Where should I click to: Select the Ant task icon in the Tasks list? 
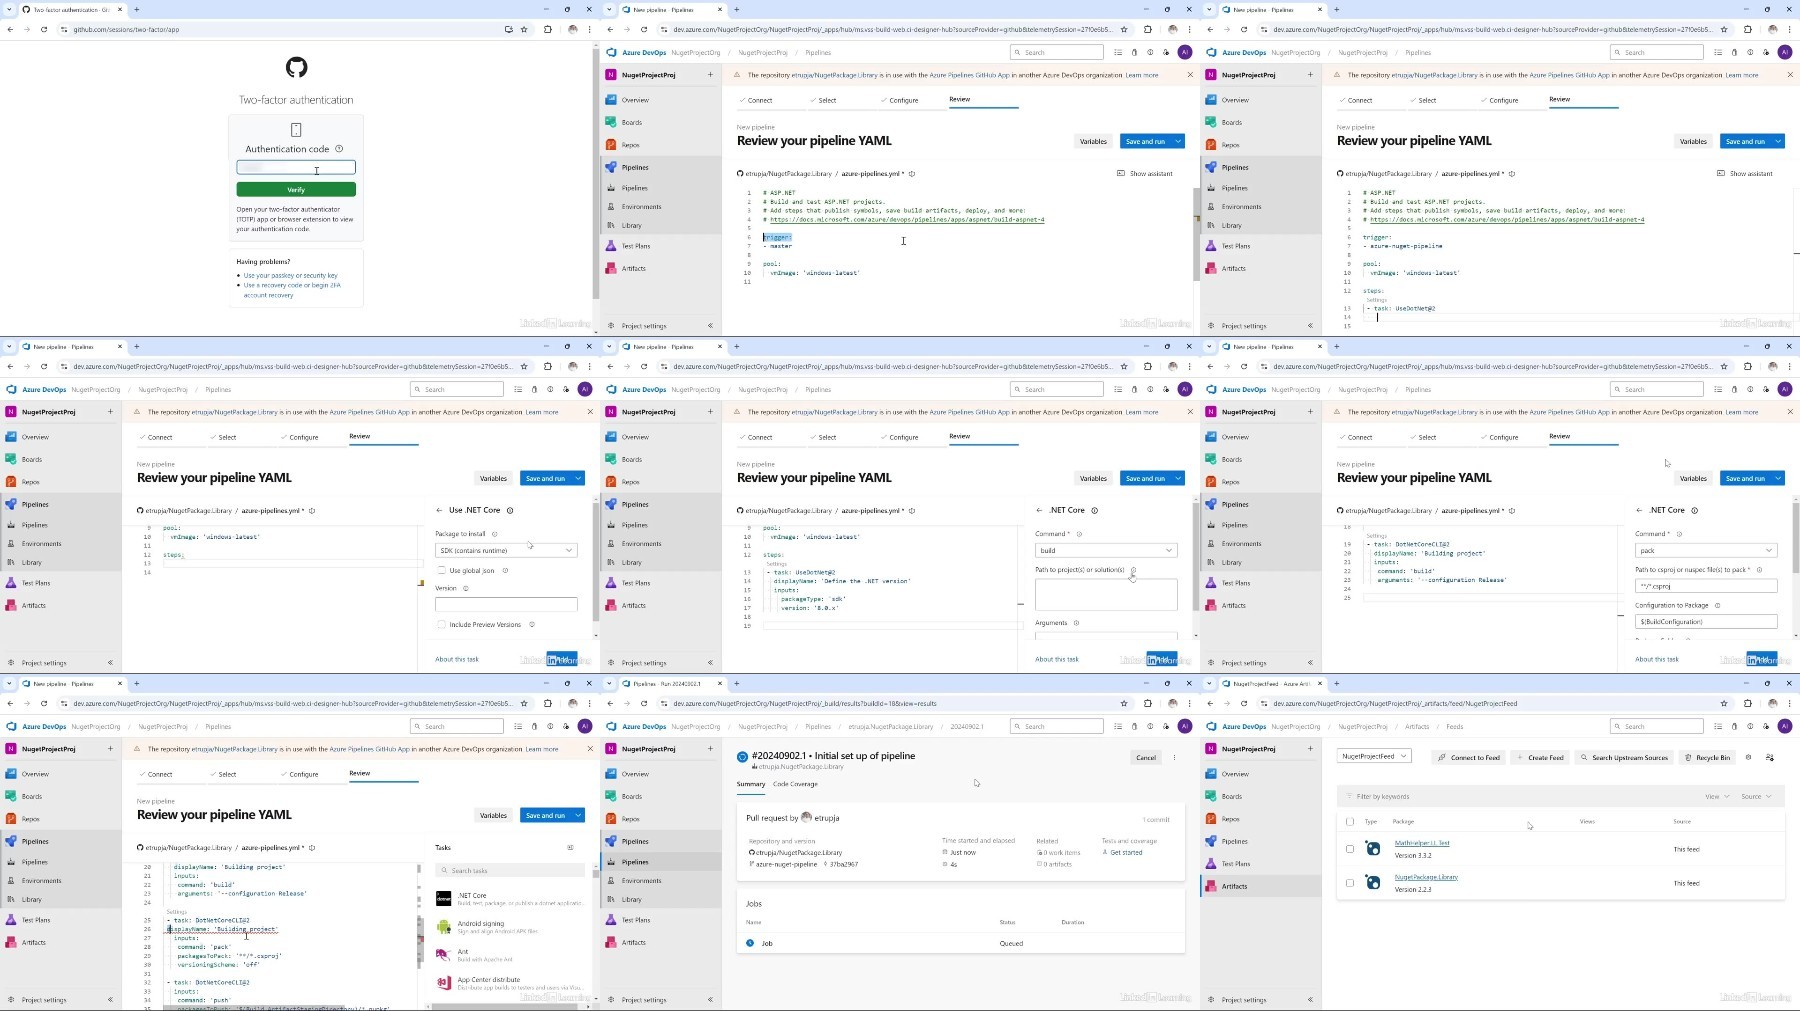[x=444, y=955]
